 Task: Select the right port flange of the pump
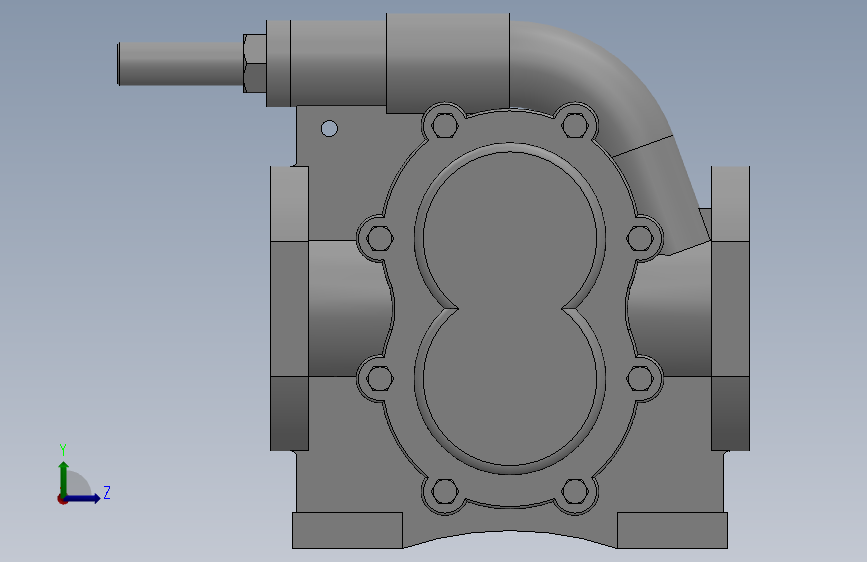[730, 308]
